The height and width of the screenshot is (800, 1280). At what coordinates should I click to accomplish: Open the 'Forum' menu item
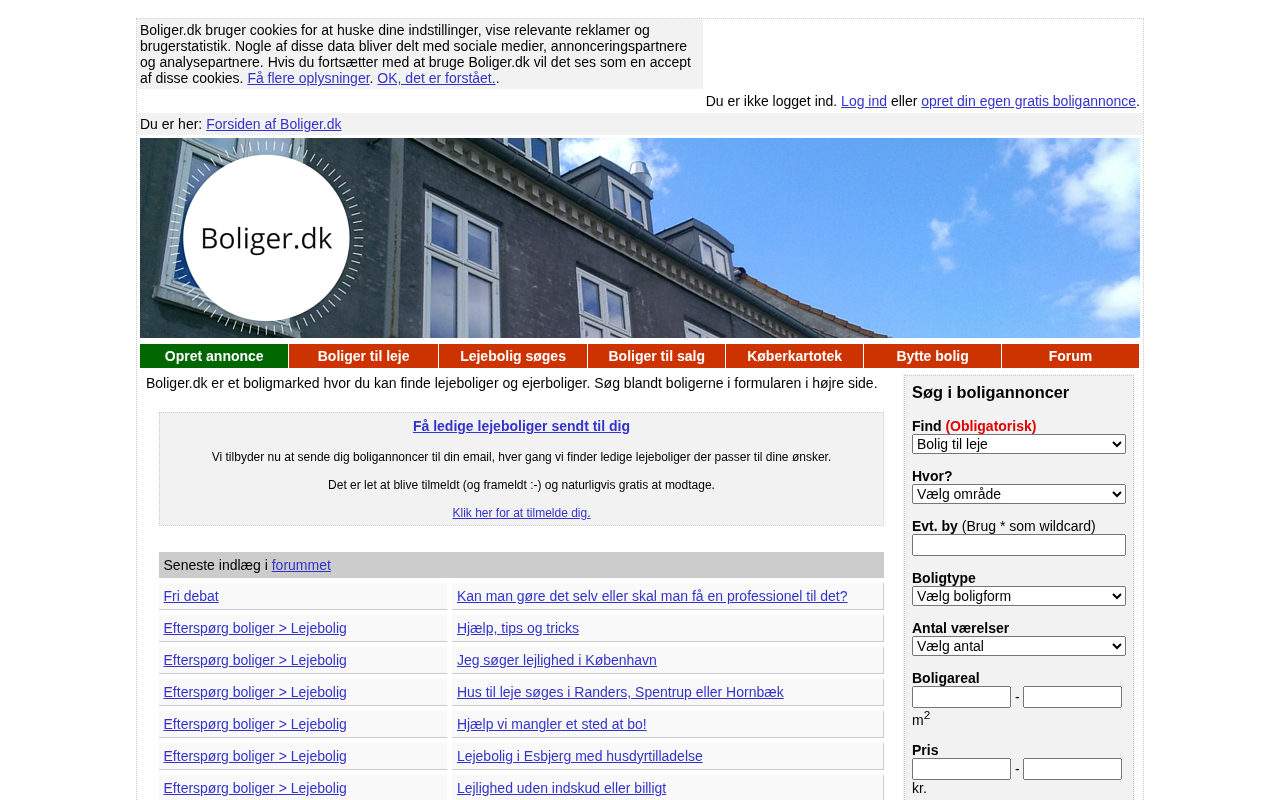[x=1070, y=356]
